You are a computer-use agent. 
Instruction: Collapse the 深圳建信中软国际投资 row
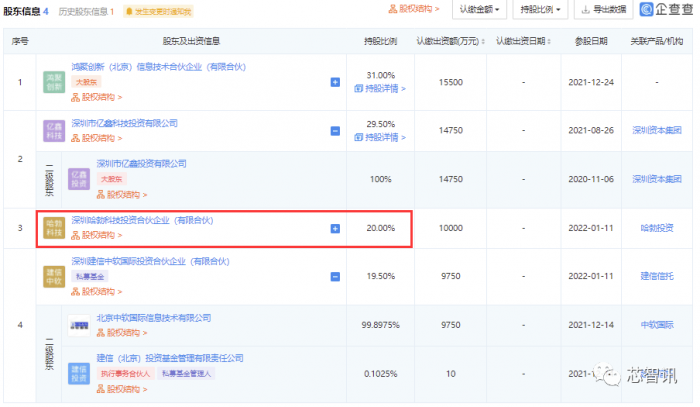pos(335,277)
